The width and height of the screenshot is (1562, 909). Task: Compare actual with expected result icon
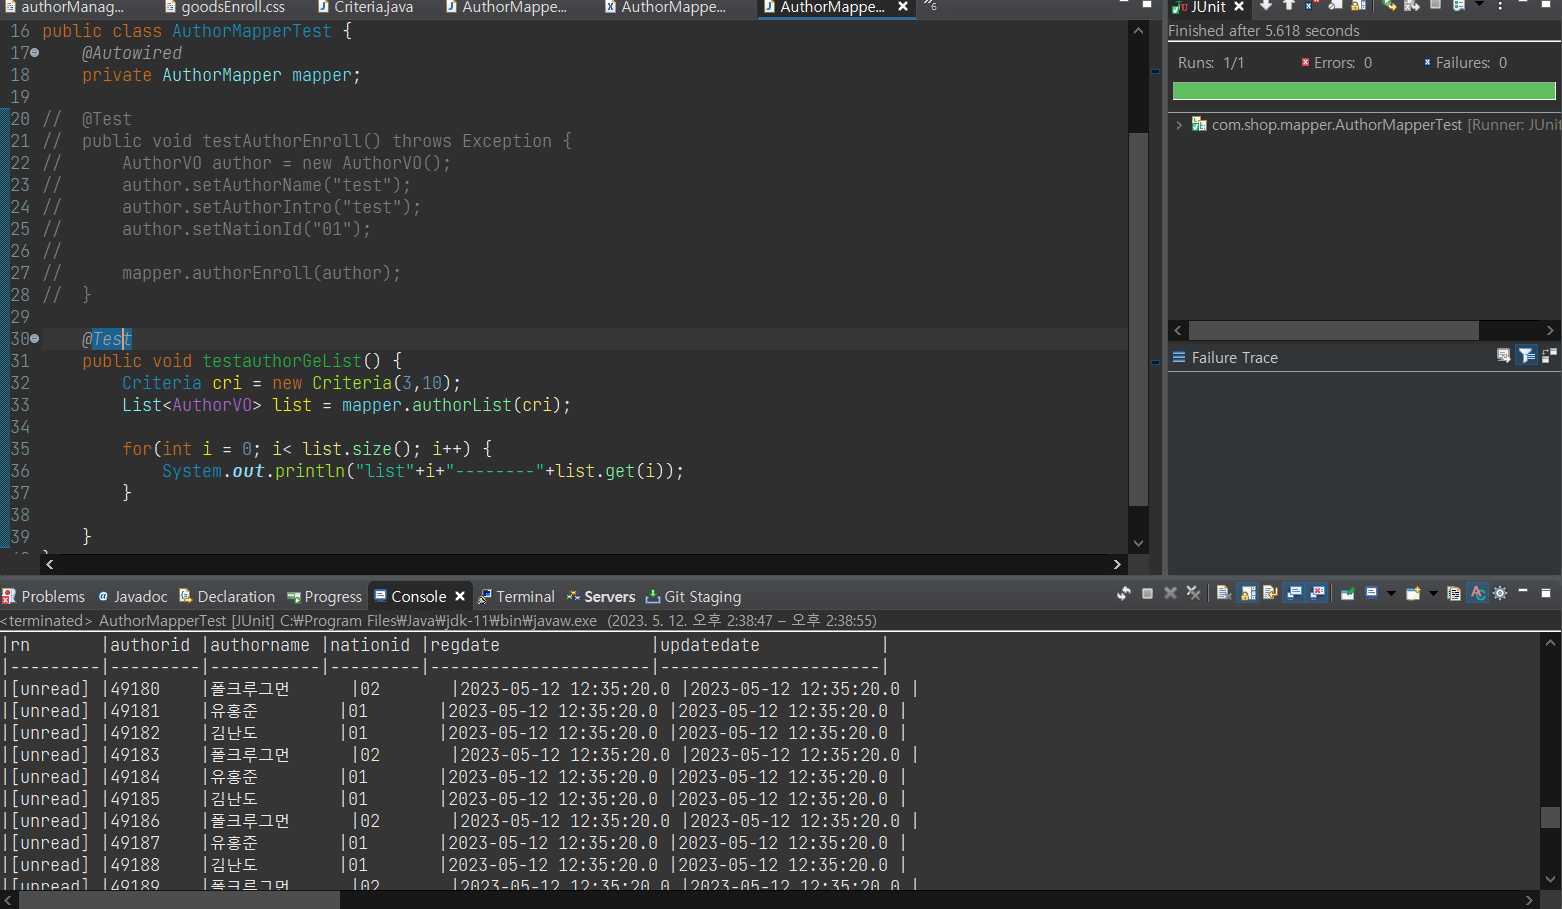(x=1550, y=356)
